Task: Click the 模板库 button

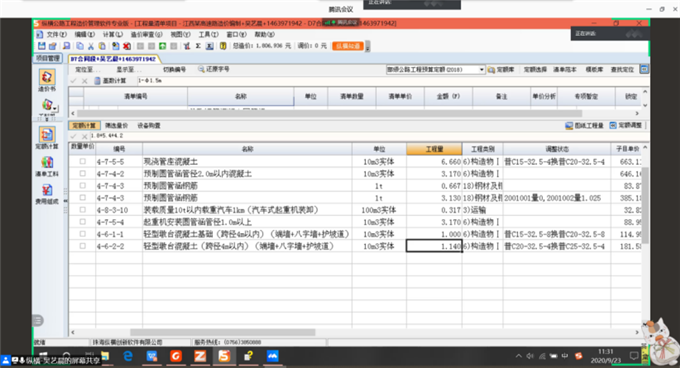Action: [x=594, y=69]
